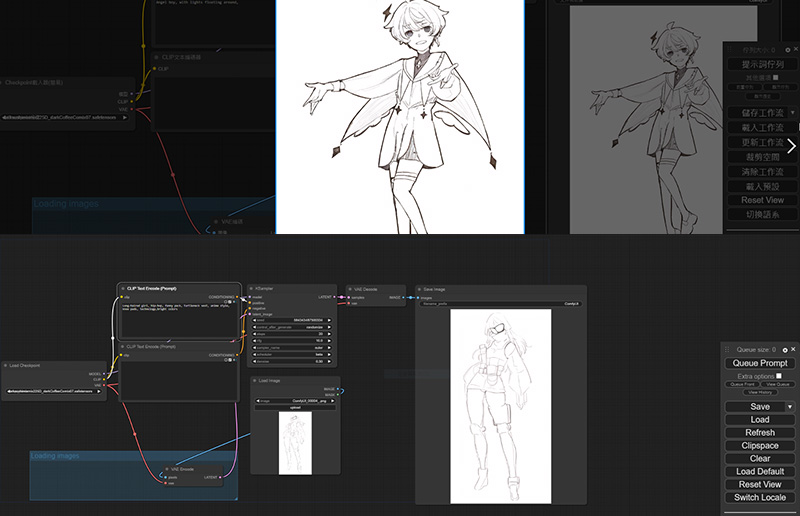Collapse the Load Image node via title dot
800x516 pixels.
pos(255,380)
